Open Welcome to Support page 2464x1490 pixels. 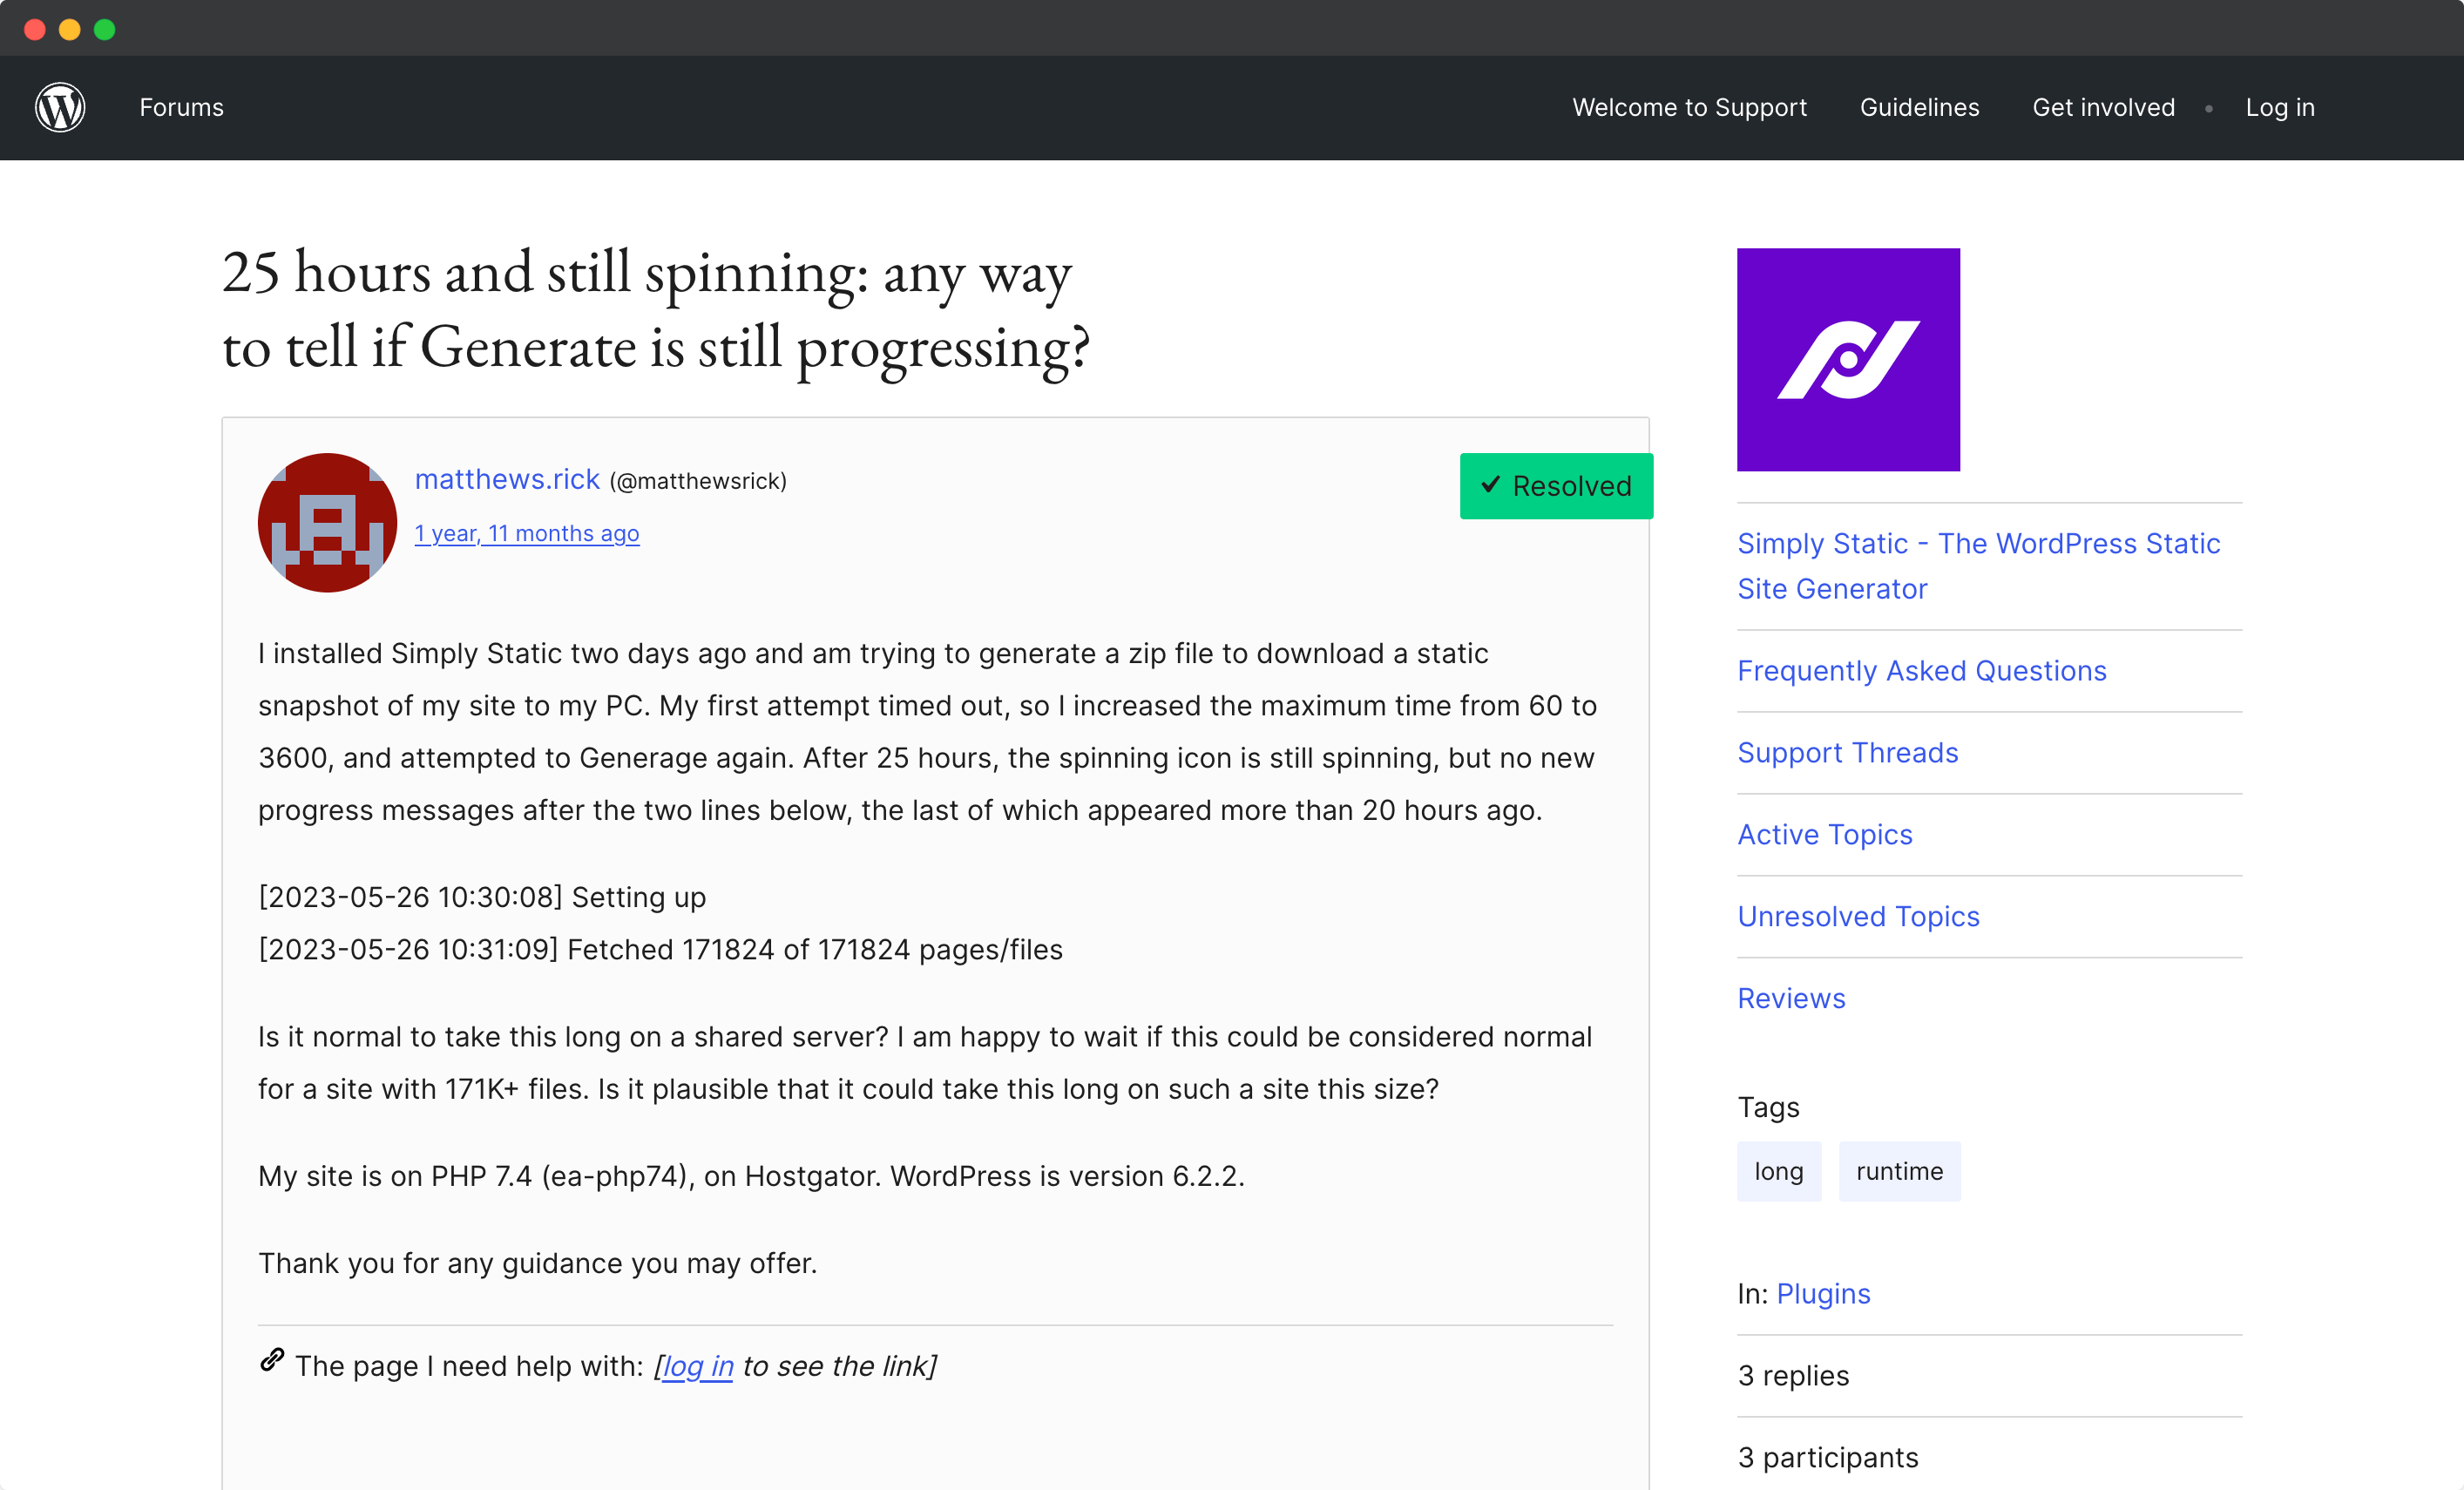pos(1689,107)
